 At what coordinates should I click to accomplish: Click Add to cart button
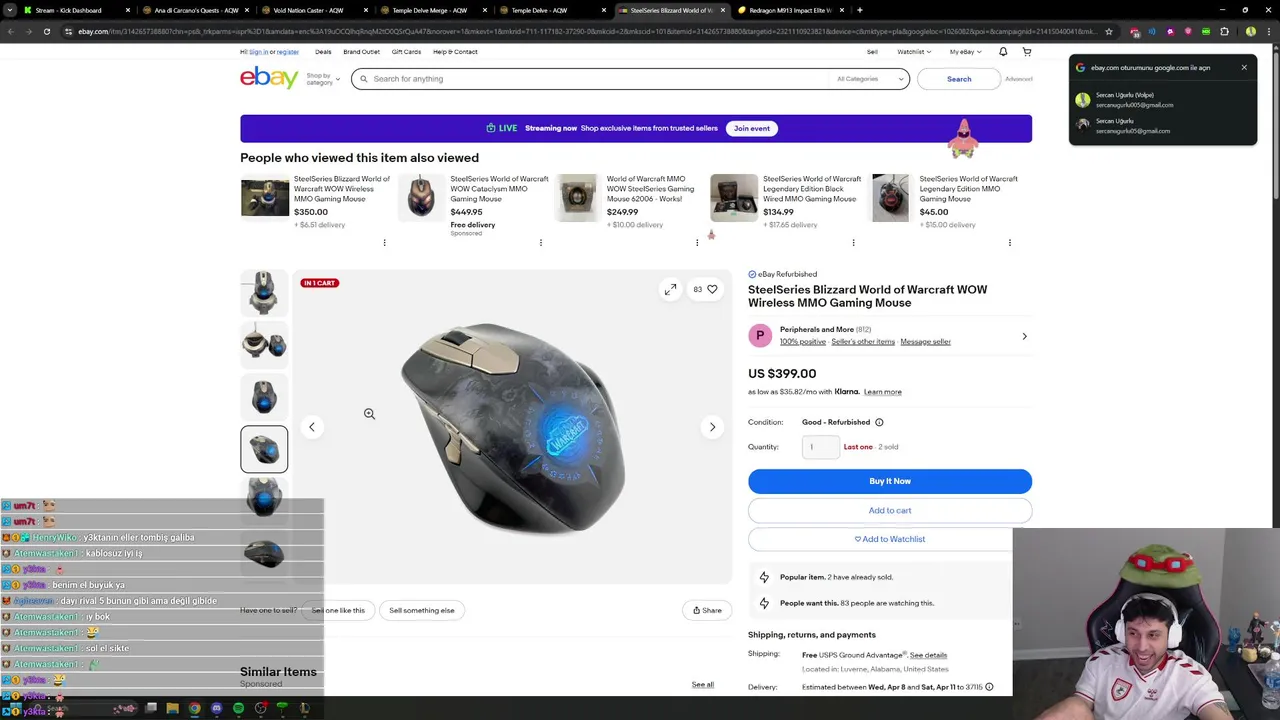click(x=889, y=510)
